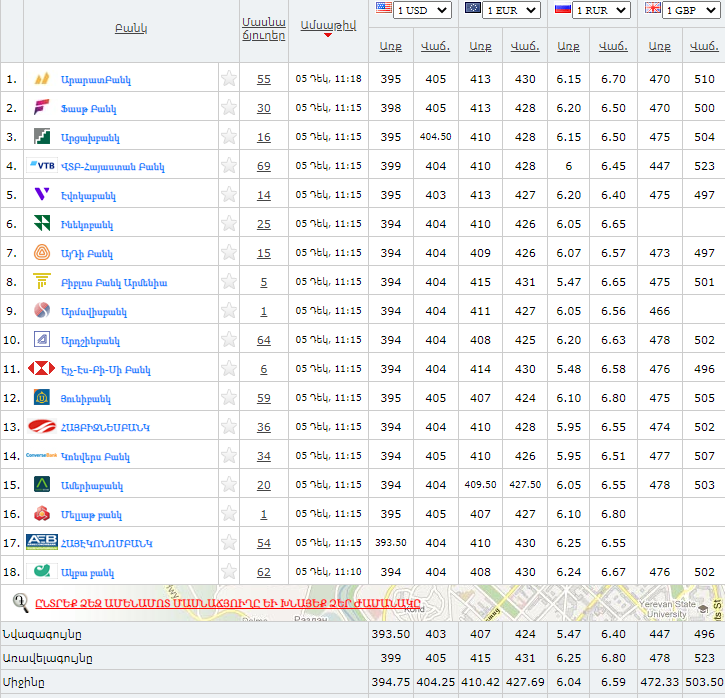This screenshot has height=698, width=725.
Task: Click the EU flag icon
Action: pos(473,8)
